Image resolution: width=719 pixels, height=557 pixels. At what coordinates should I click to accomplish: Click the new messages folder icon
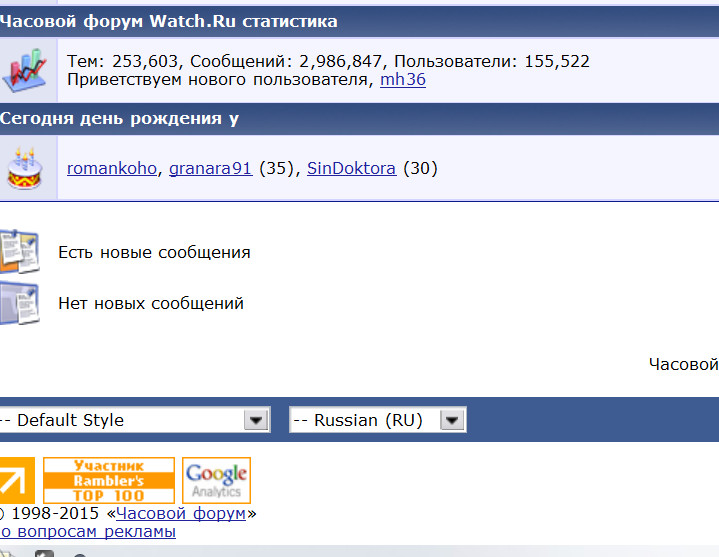19,251
